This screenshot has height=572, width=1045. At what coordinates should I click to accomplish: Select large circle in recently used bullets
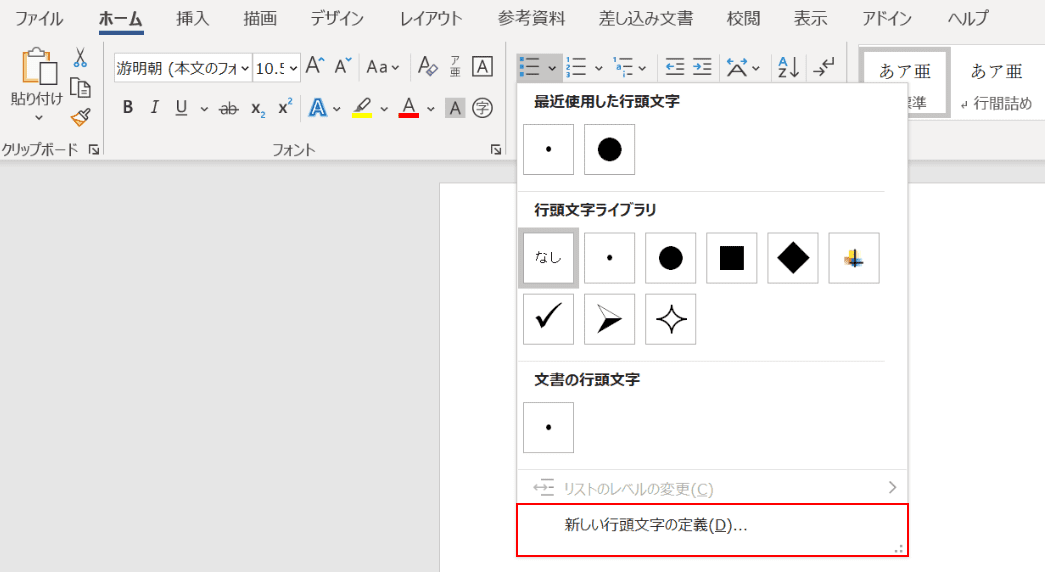coord(609,149)
